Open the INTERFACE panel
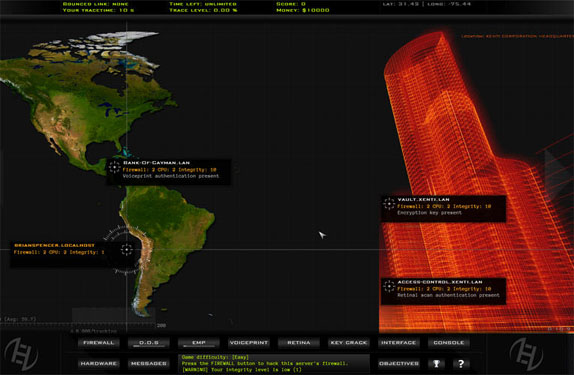Screen dimensions: 574x375 pyautogui.click(x=399, y=343)
